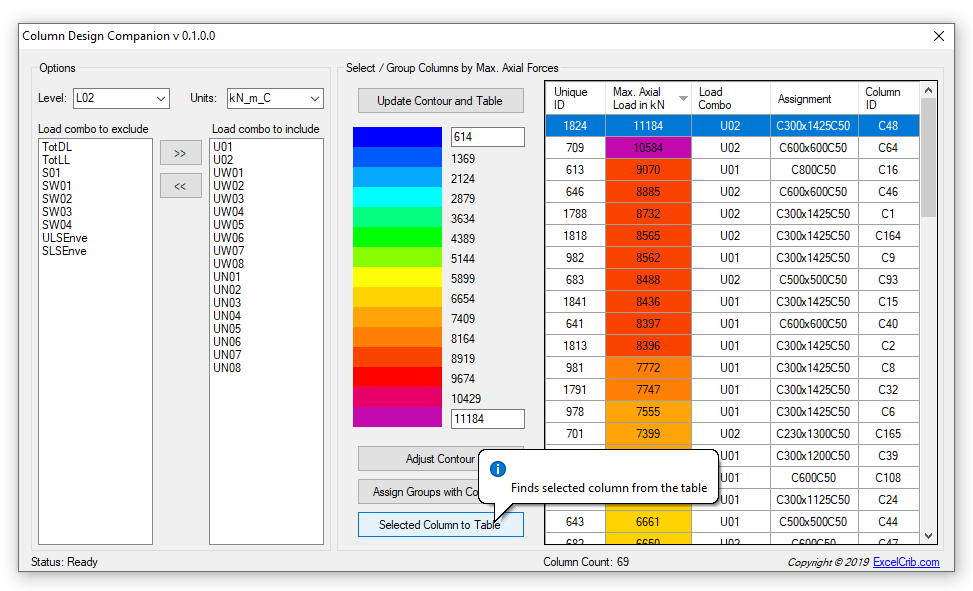973x591 pixels.
Task: Open the Units dropdown showing kN_m_C
Action: point(275,98)
